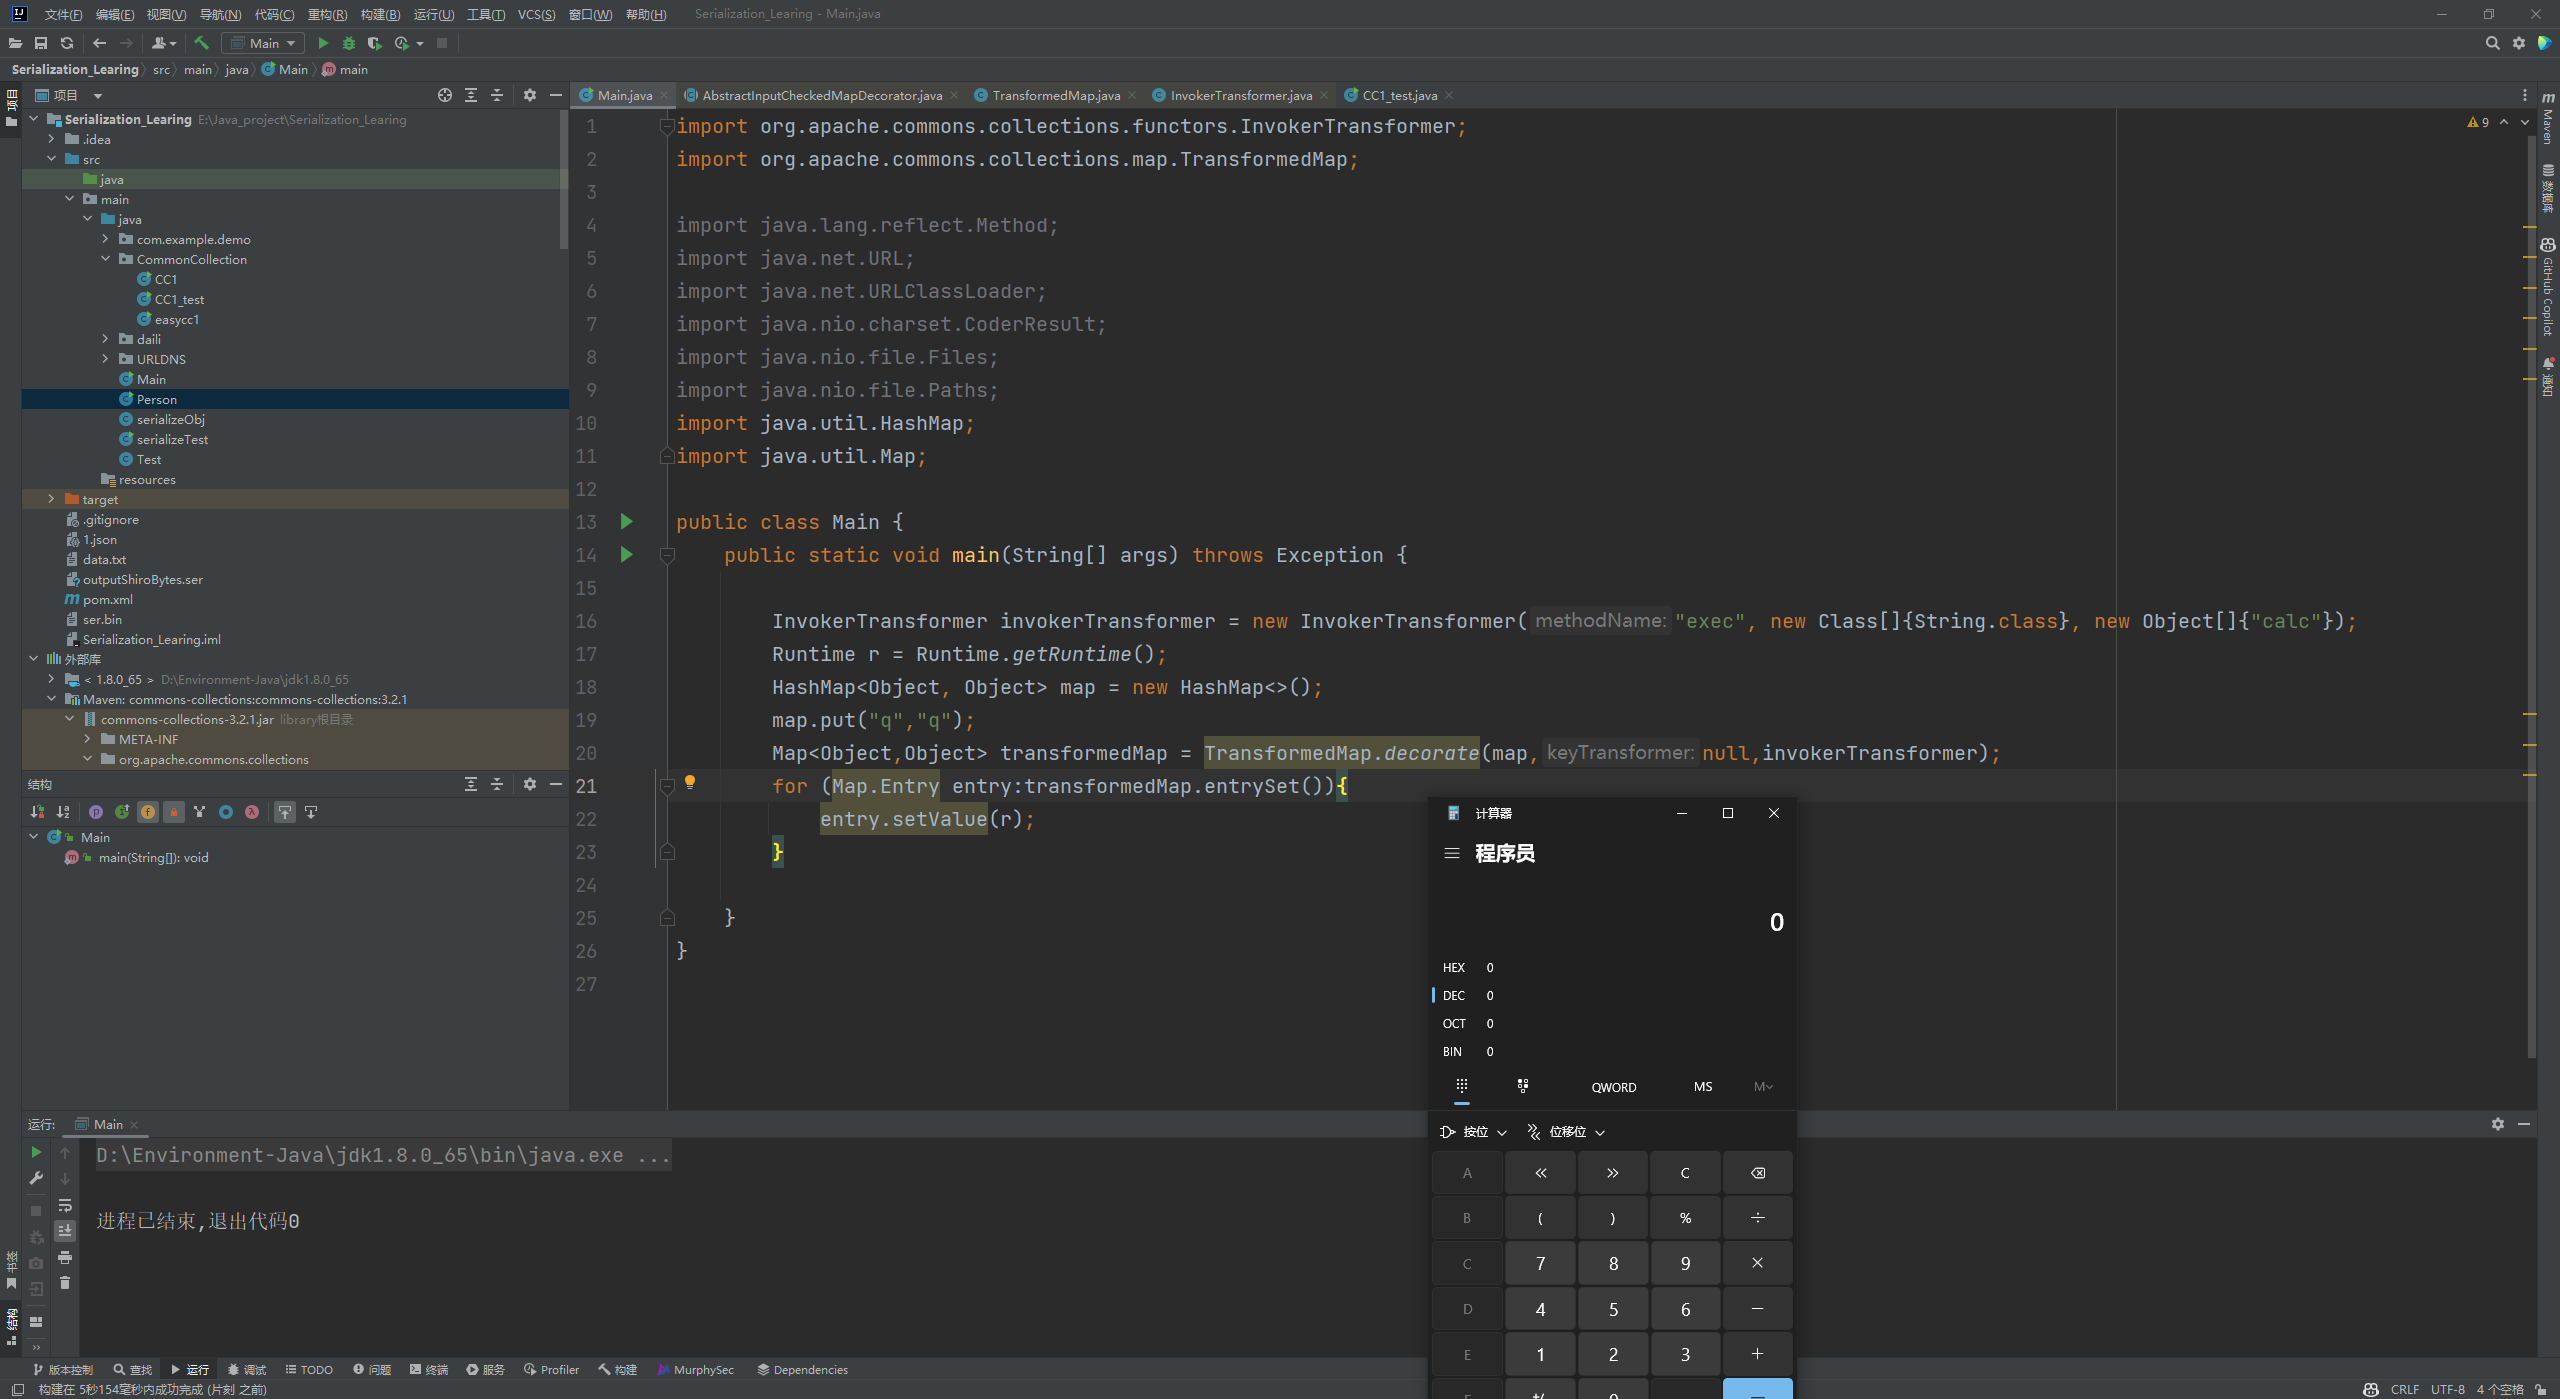
Task: Reload all files from disk
Action: 67,43
